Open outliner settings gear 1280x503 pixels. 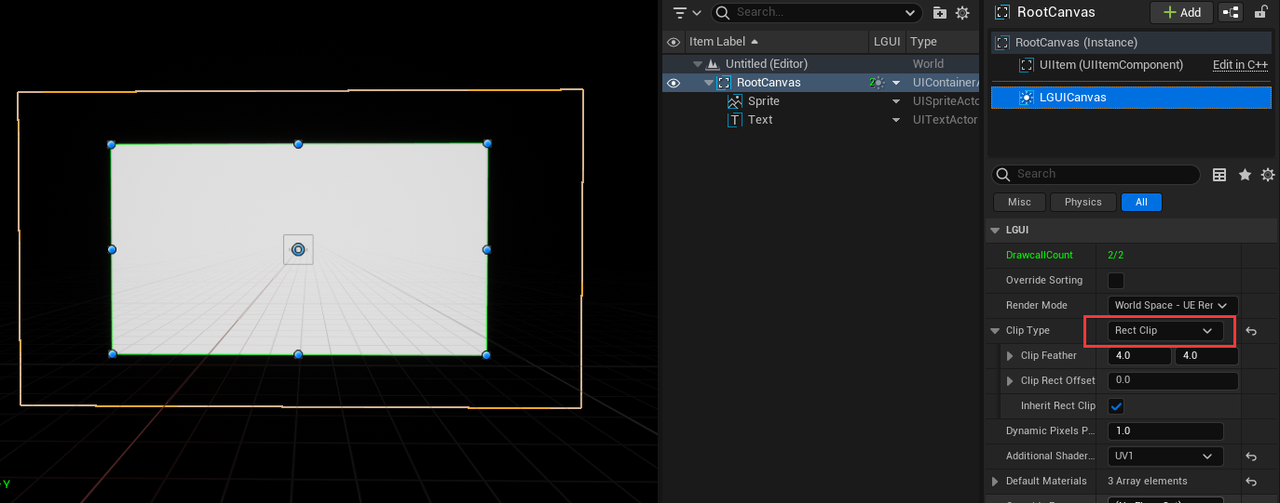pyautogui.click(x=962, y=13)
